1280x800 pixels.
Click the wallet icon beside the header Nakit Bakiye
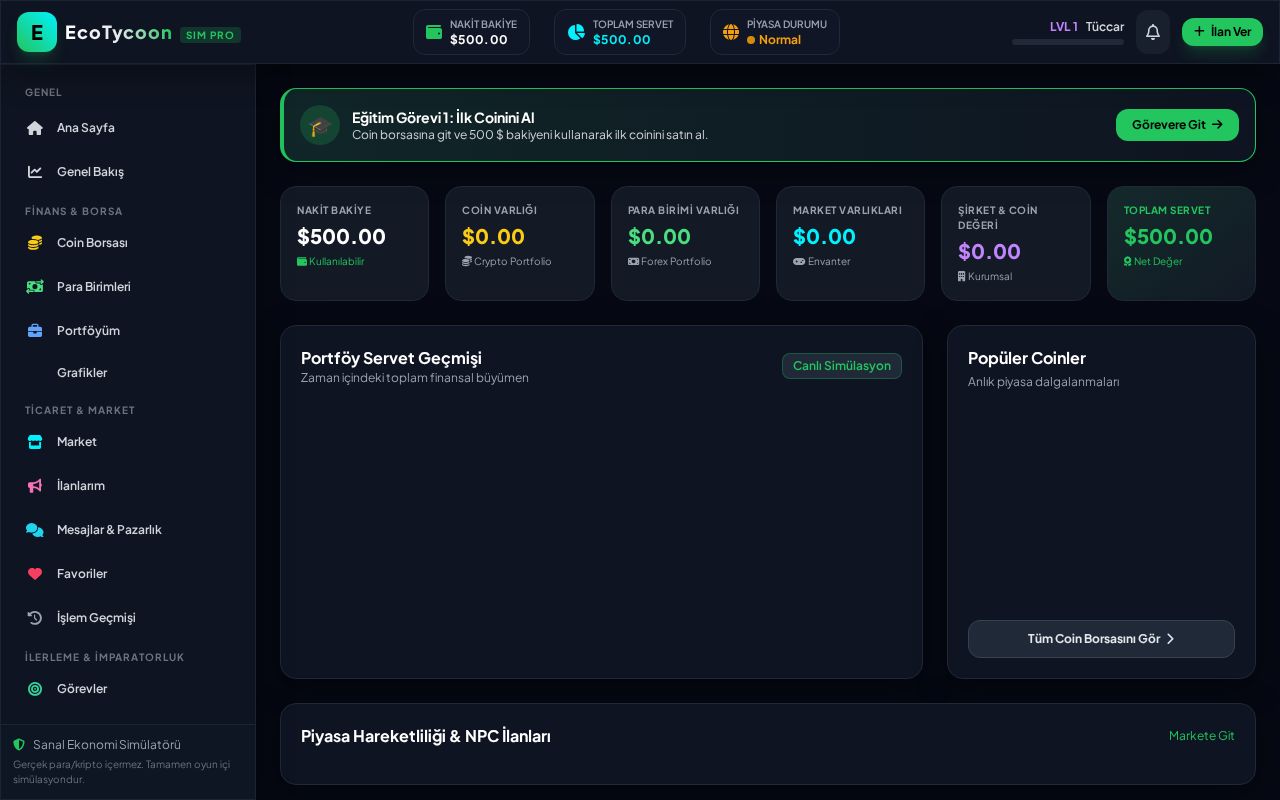tap(434, 32)
